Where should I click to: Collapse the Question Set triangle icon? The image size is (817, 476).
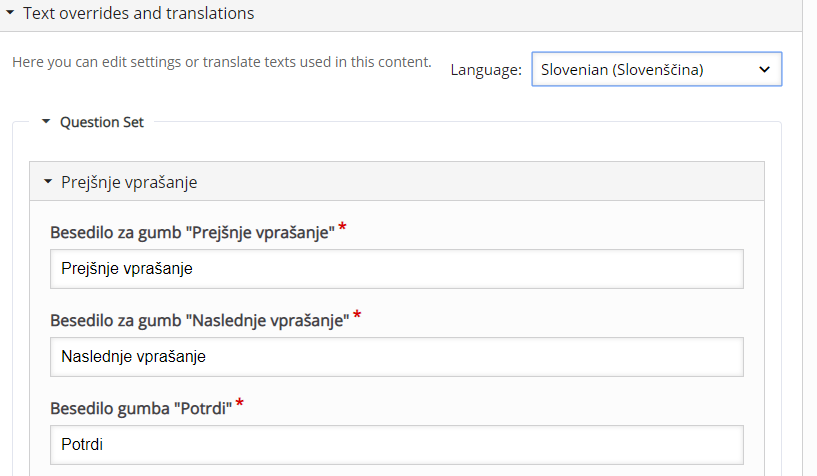46,121
